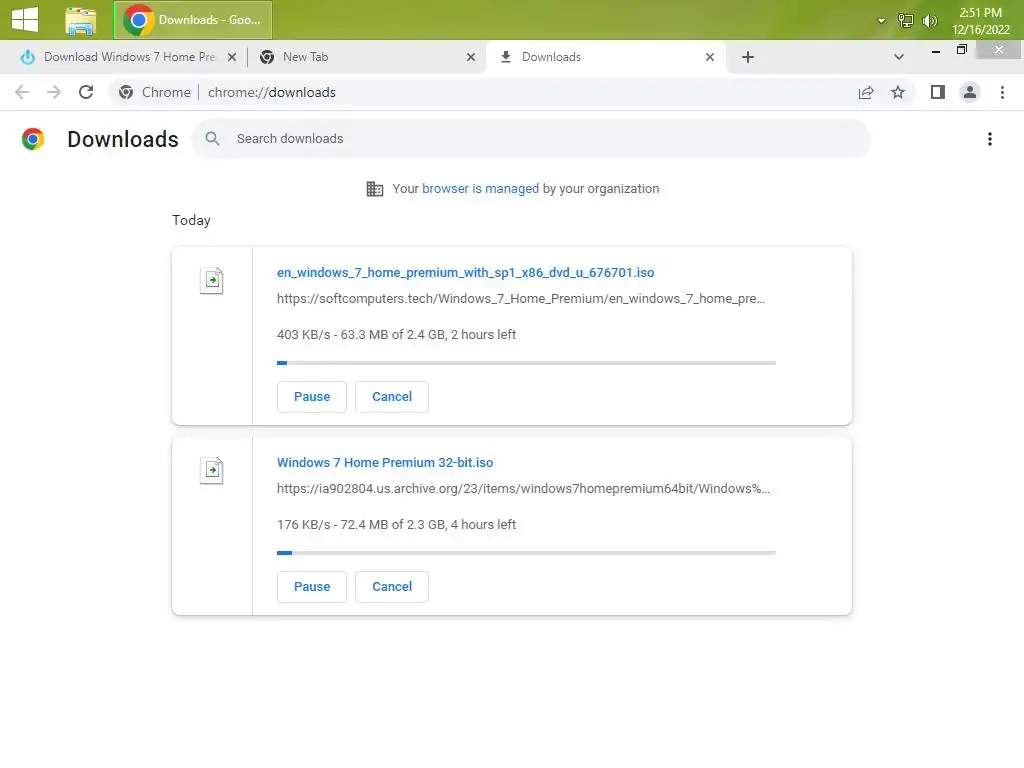Click the file icon of en_windows_7 ISO download
The image size is (1024, 768).
coord(212,281)
